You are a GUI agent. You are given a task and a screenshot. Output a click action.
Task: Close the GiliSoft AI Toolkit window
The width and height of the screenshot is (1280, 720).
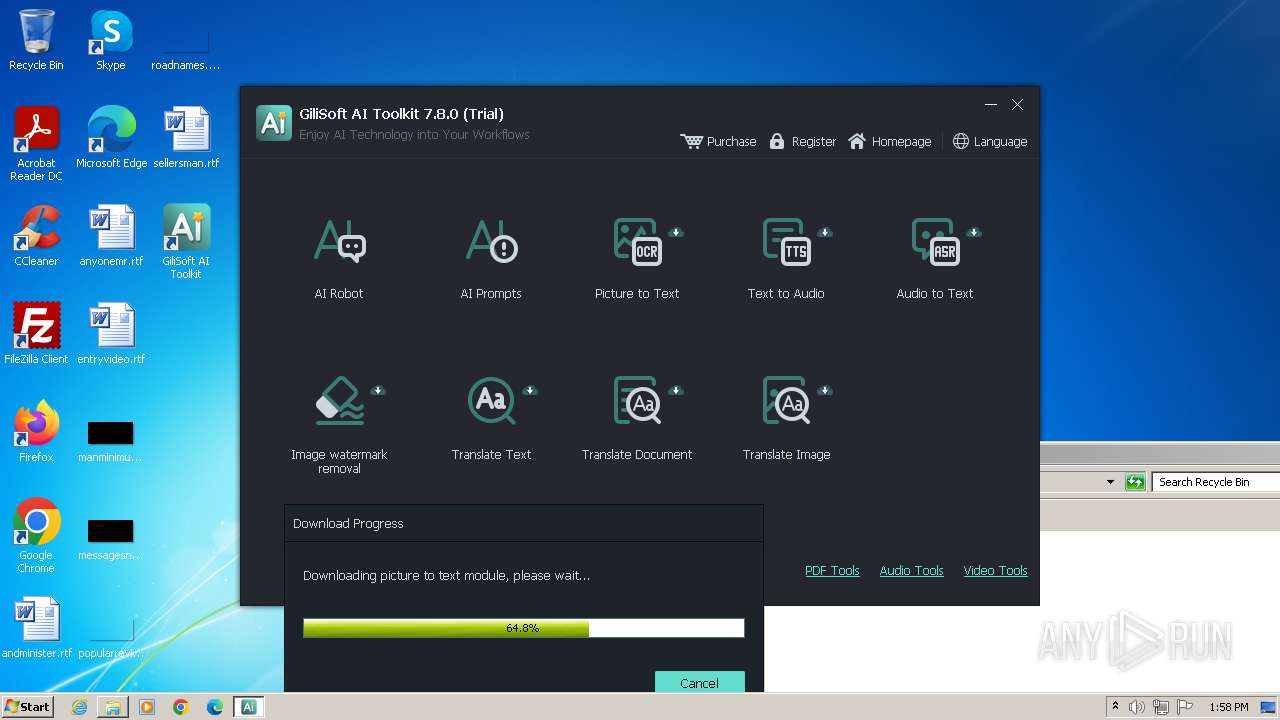point(1017,104)
